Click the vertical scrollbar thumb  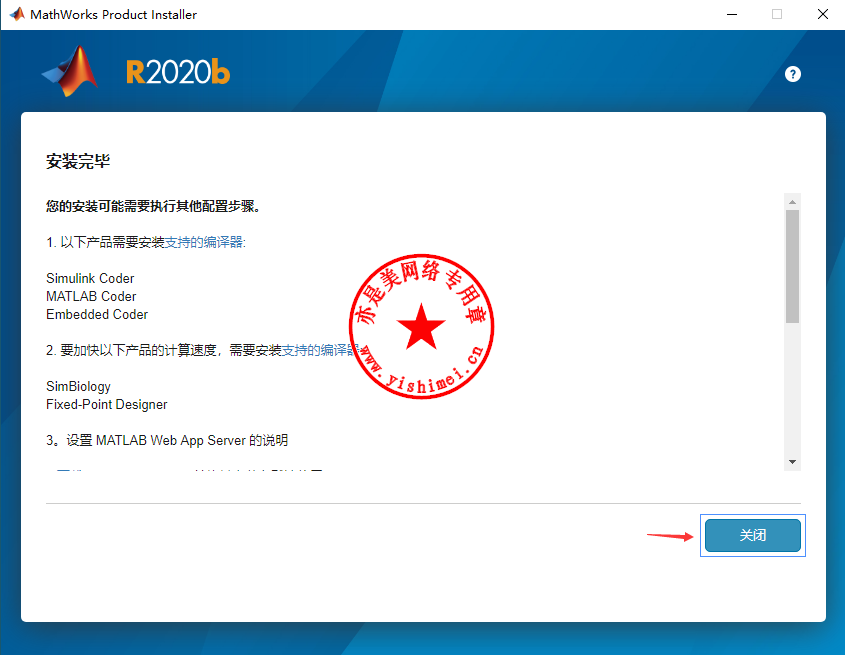point(792,265)
